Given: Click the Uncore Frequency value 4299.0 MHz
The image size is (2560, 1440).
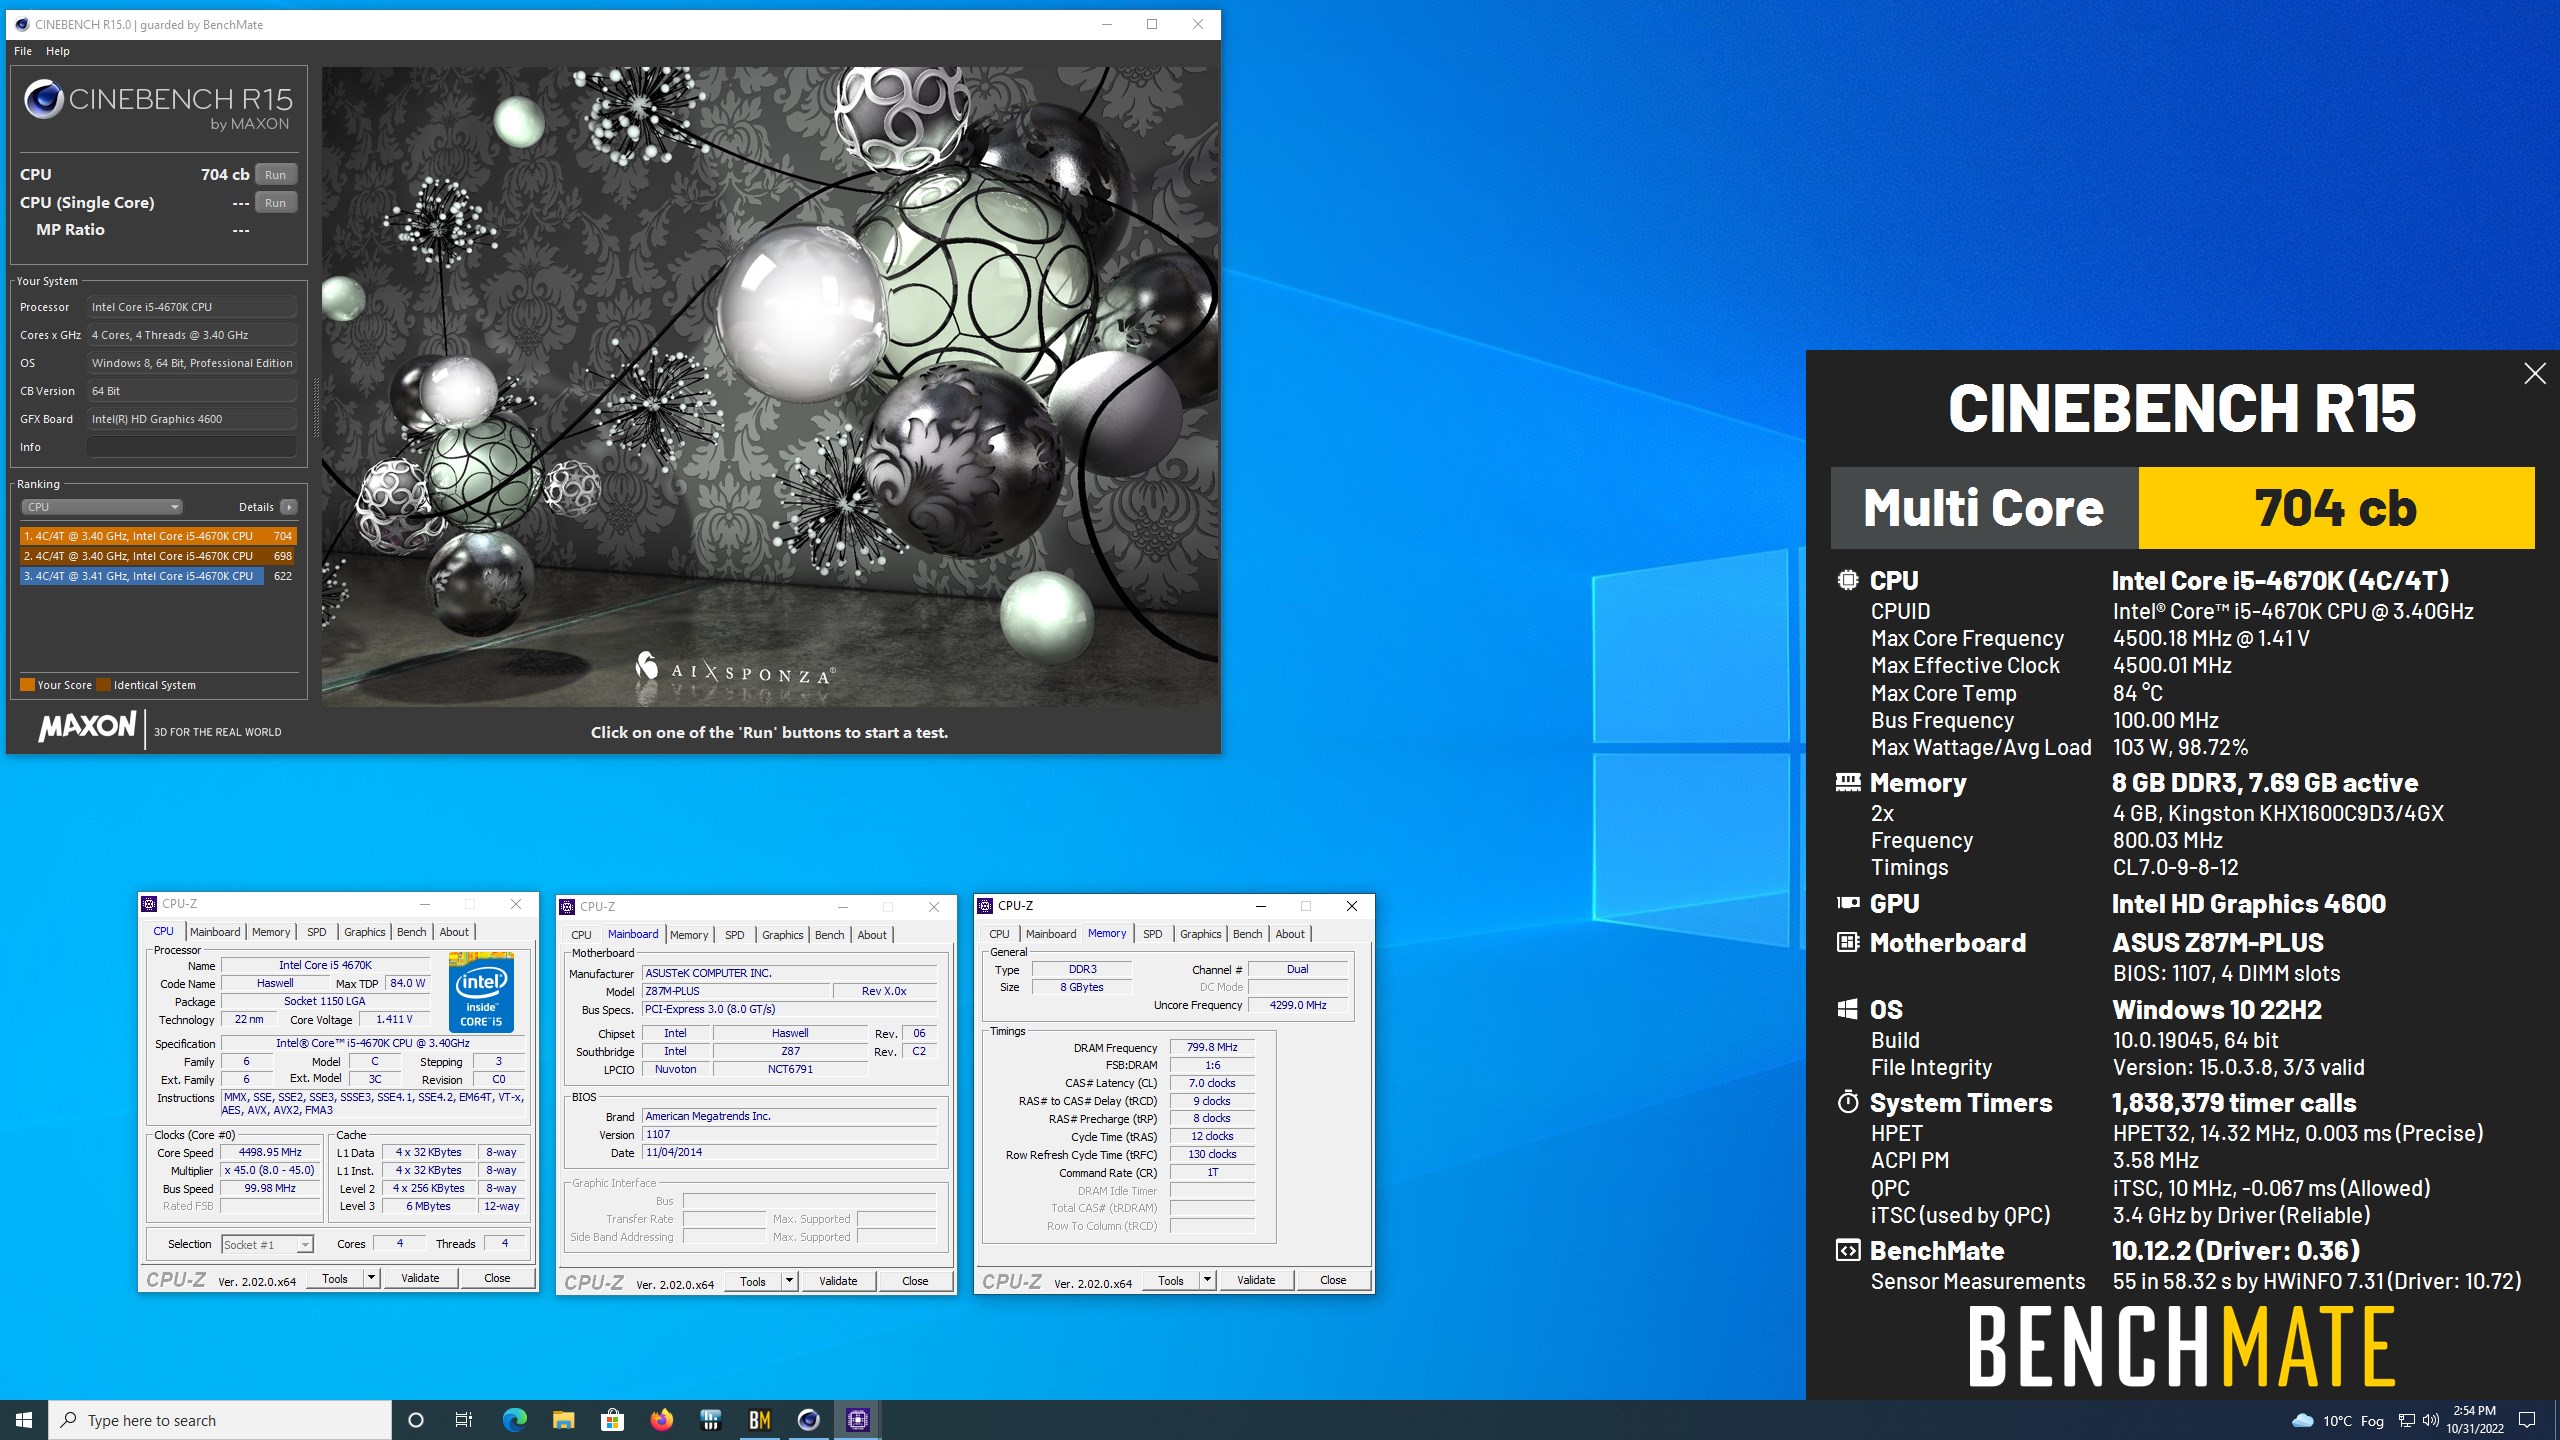Looking at the screenshot, I should [x=1298, y=1005].
